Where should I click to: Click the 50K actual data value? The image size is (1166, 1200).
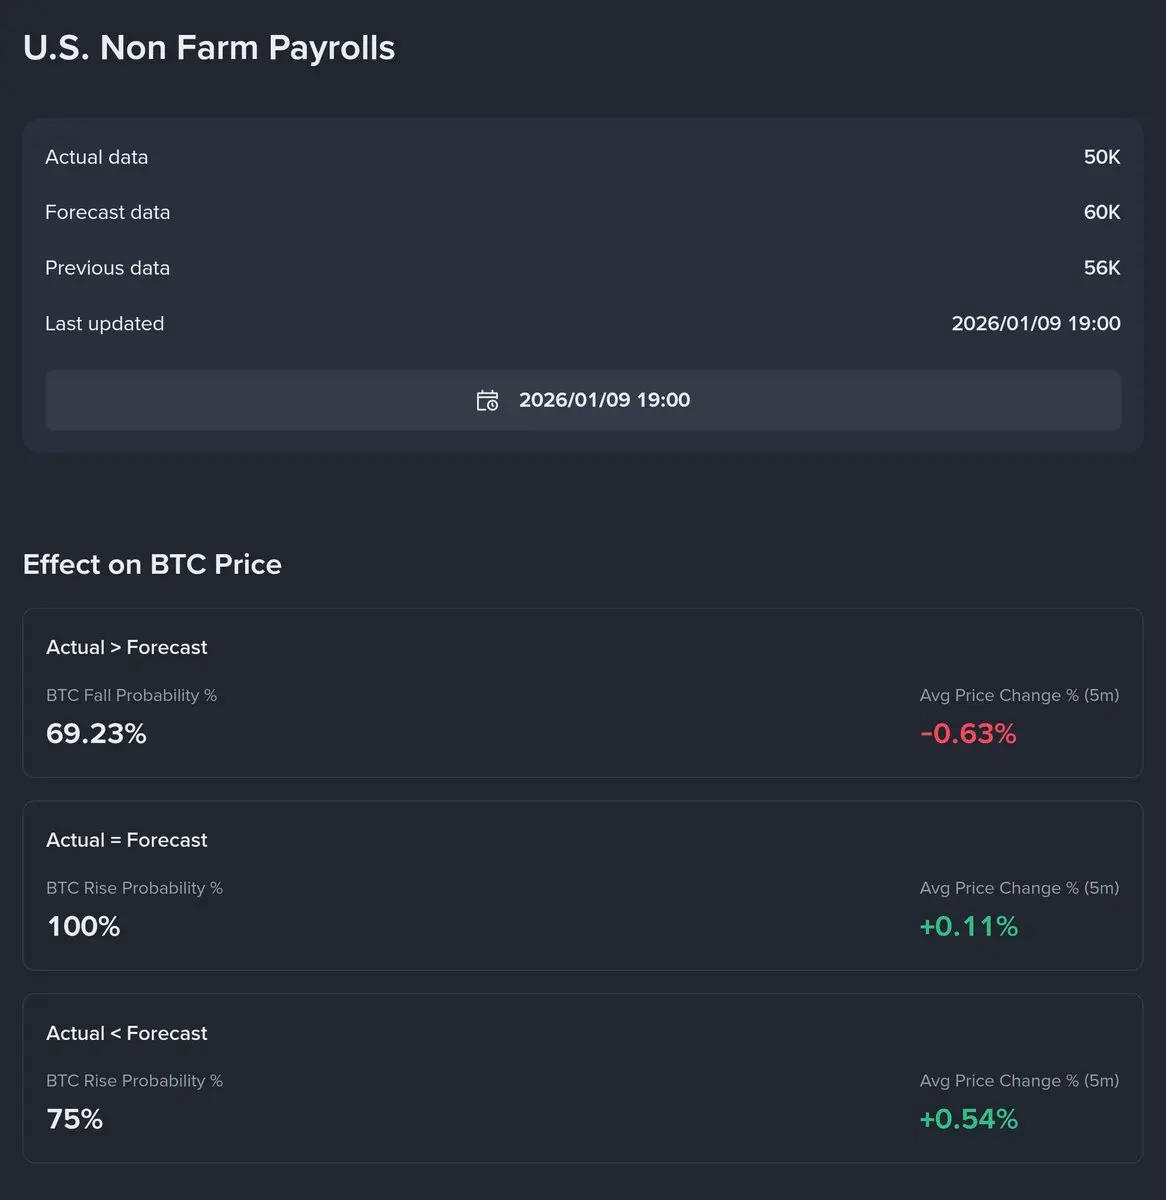[1101, 157]
